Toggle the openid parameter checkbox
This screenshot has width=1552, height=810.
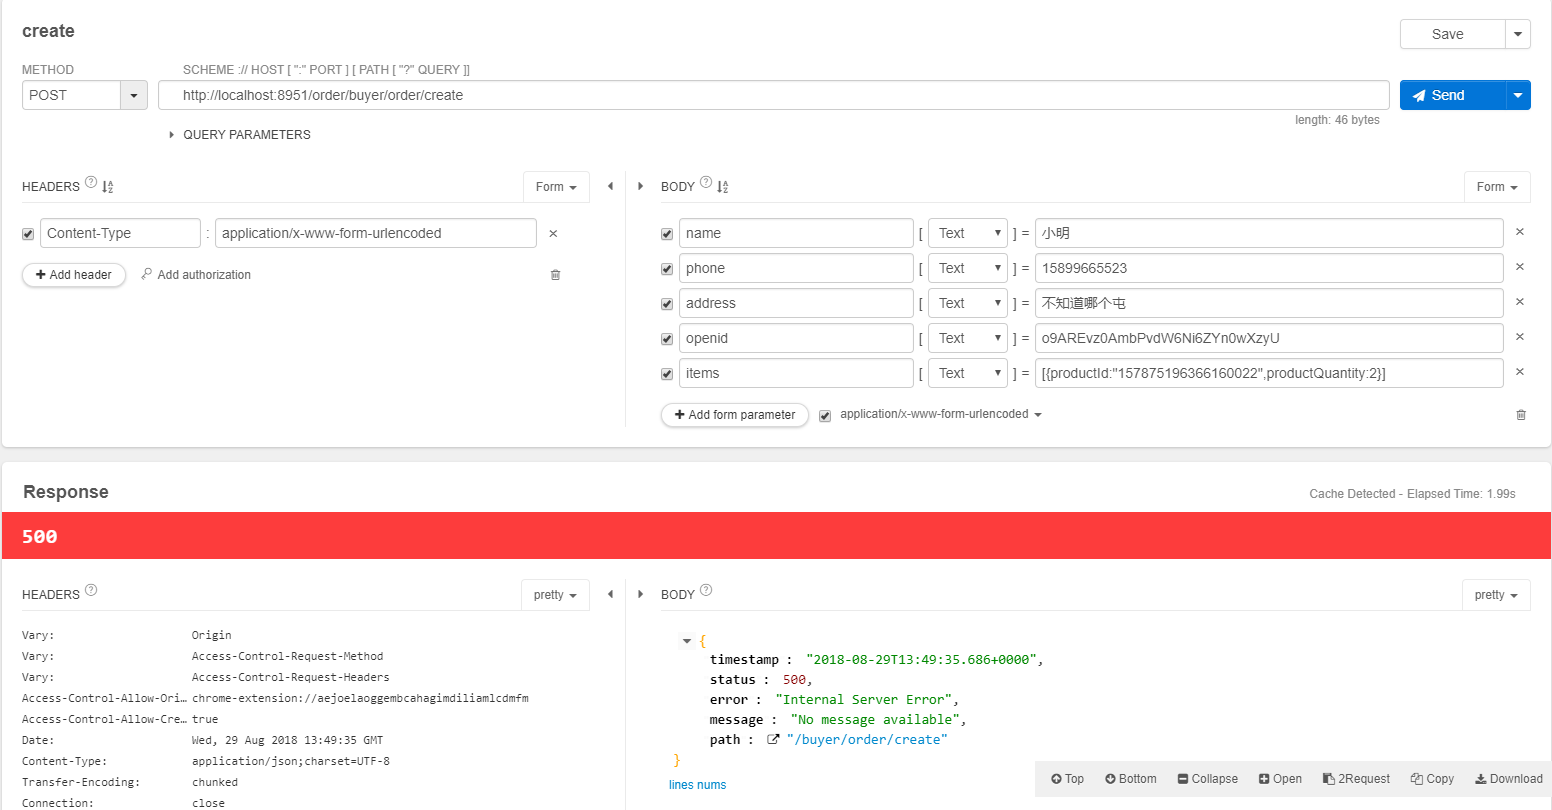667,339
